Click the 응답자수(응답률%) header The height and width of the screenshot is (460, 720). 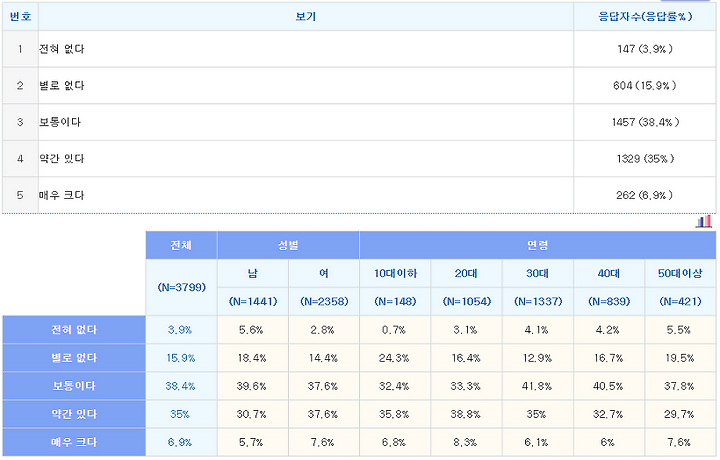[645, 17]
